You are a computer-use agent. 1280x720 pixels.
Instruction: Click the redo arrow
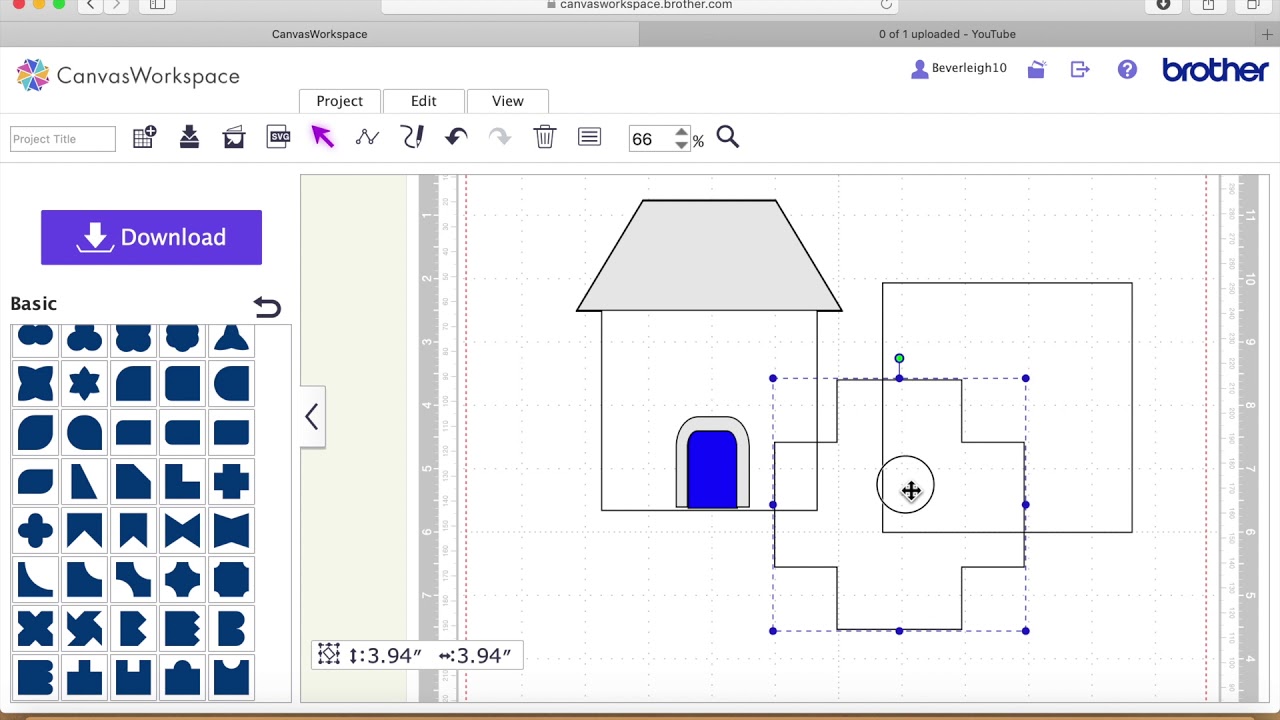(x=499, y=137)
